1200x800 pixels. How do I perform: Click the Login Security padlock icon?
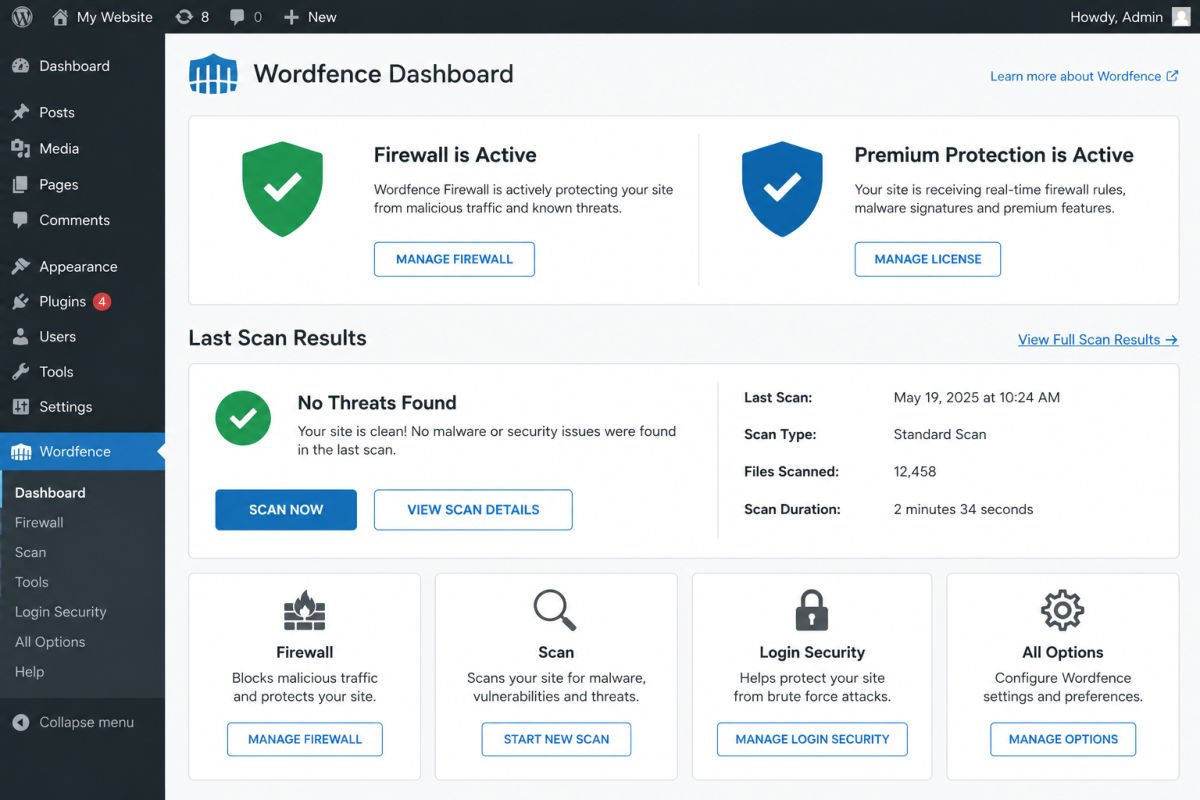[x=811, y=610]
